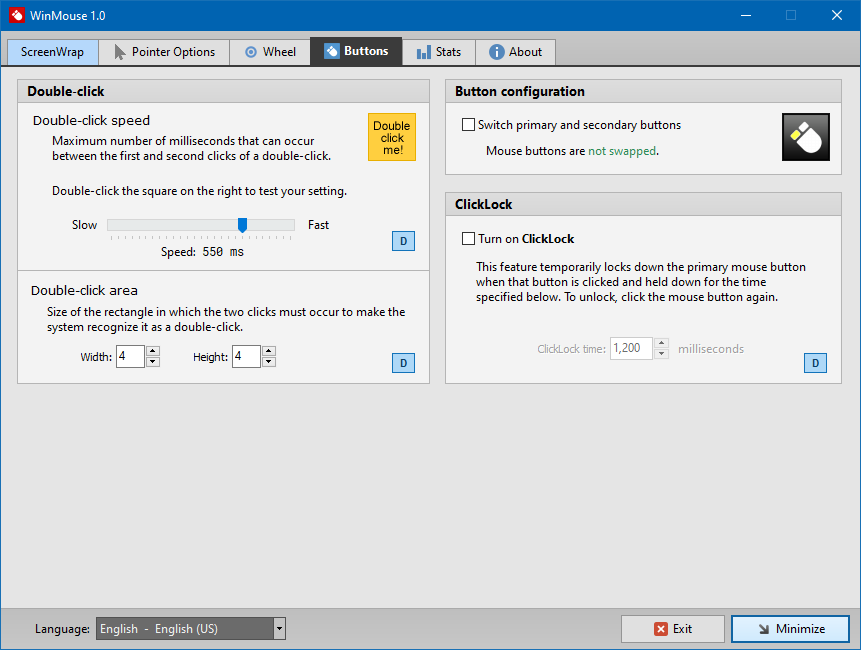Decrease double-click area Width with down arrow

pyautogui.click(x=153, y=362)
